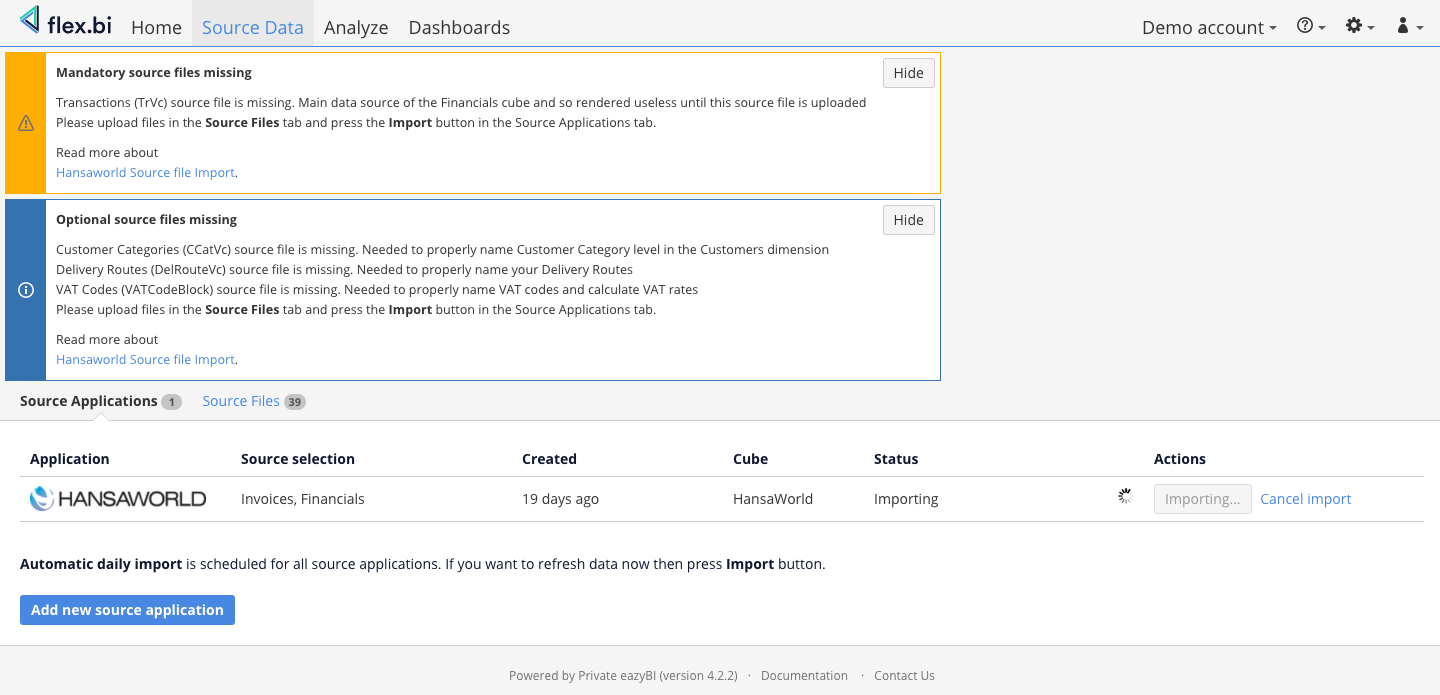Hide the optional source files notice
Viewport: 1440px width, 695px height.
pos(908,220)
